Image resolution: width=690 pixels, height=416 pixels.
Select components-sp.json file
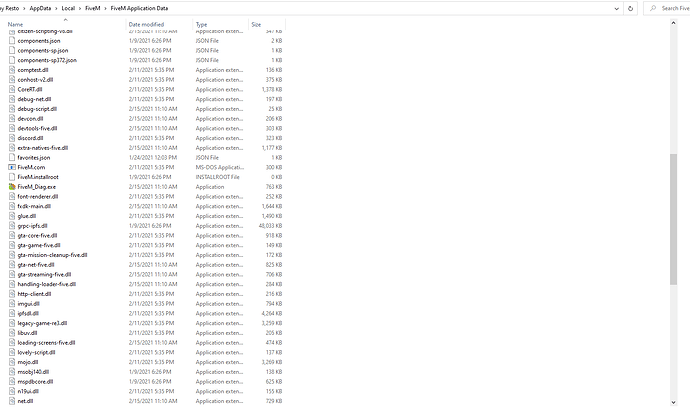pyautogui.click(x=43, y=51)
